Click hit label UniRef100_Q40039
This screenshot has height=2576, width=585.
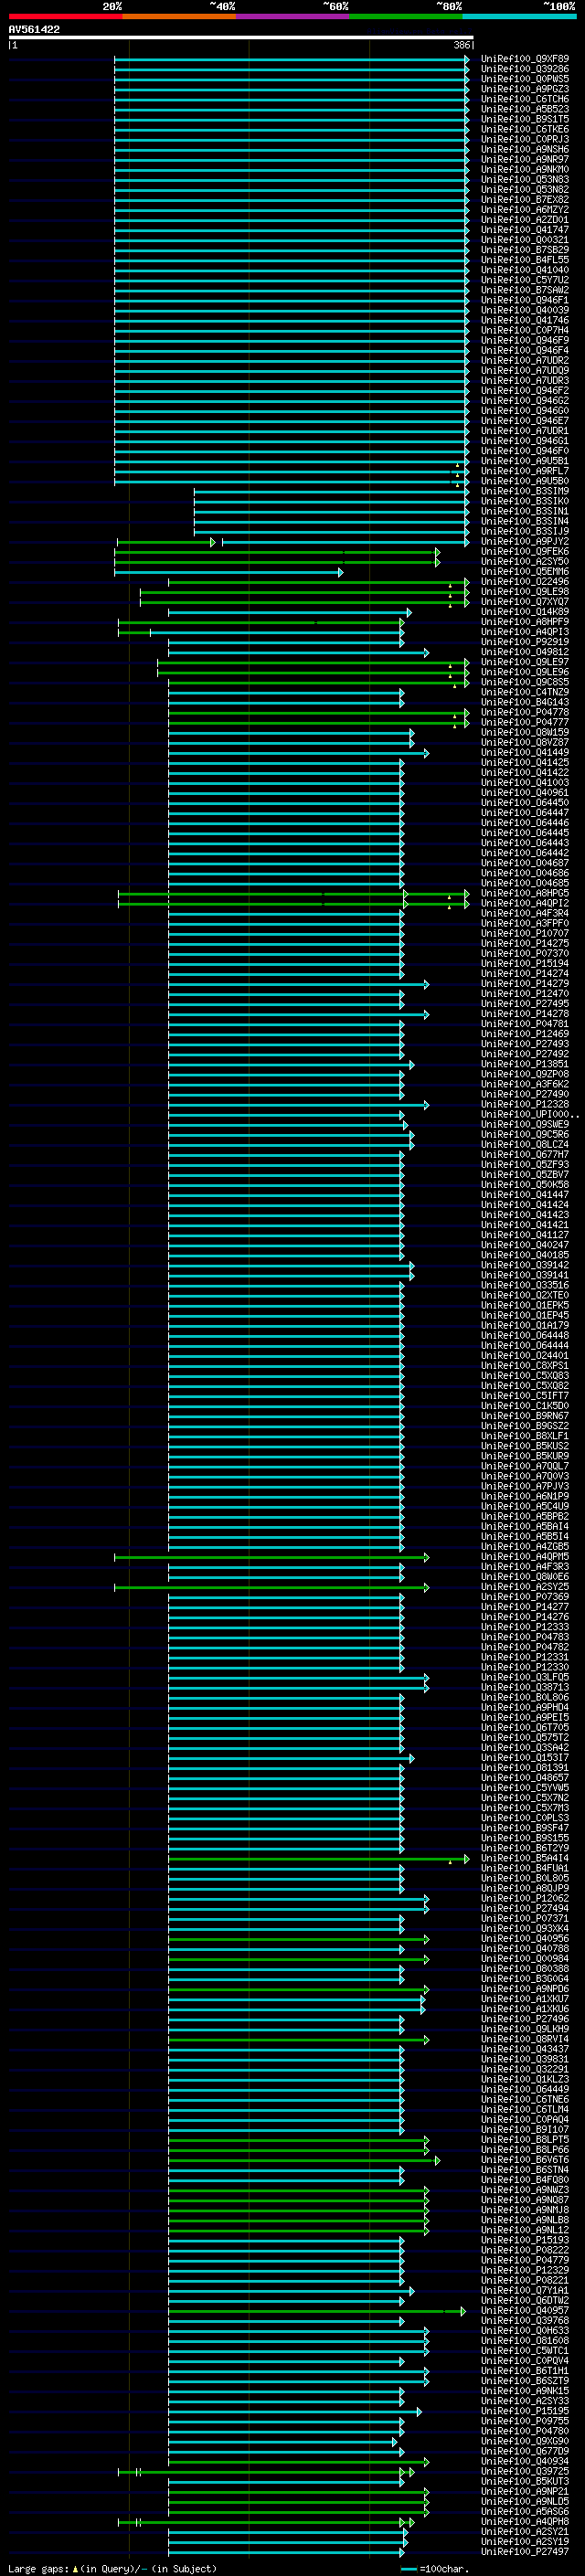(525, 310)
